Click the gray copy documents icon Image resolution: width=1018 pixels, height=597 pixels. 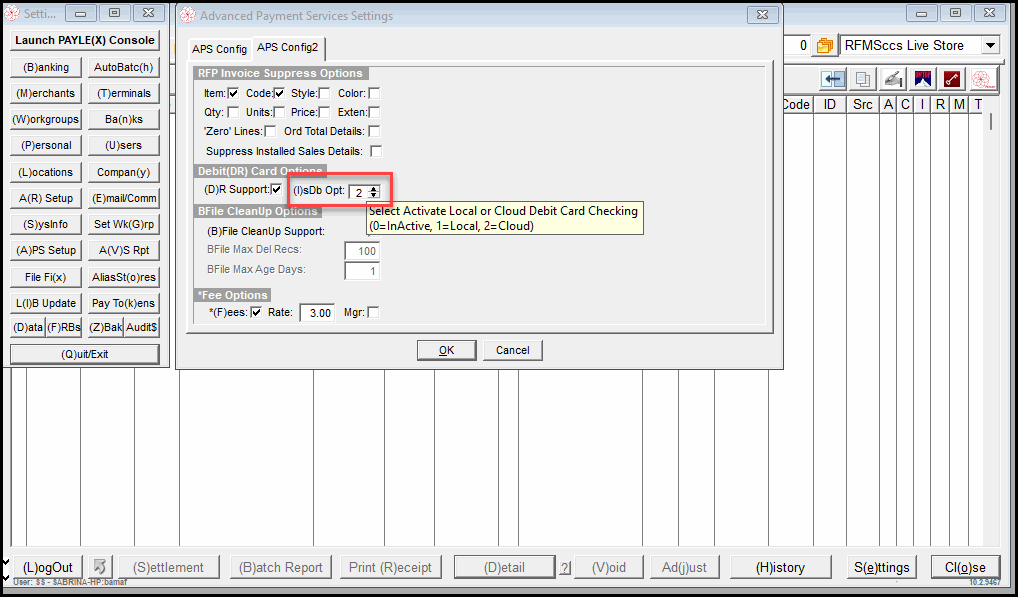(863, 79)
